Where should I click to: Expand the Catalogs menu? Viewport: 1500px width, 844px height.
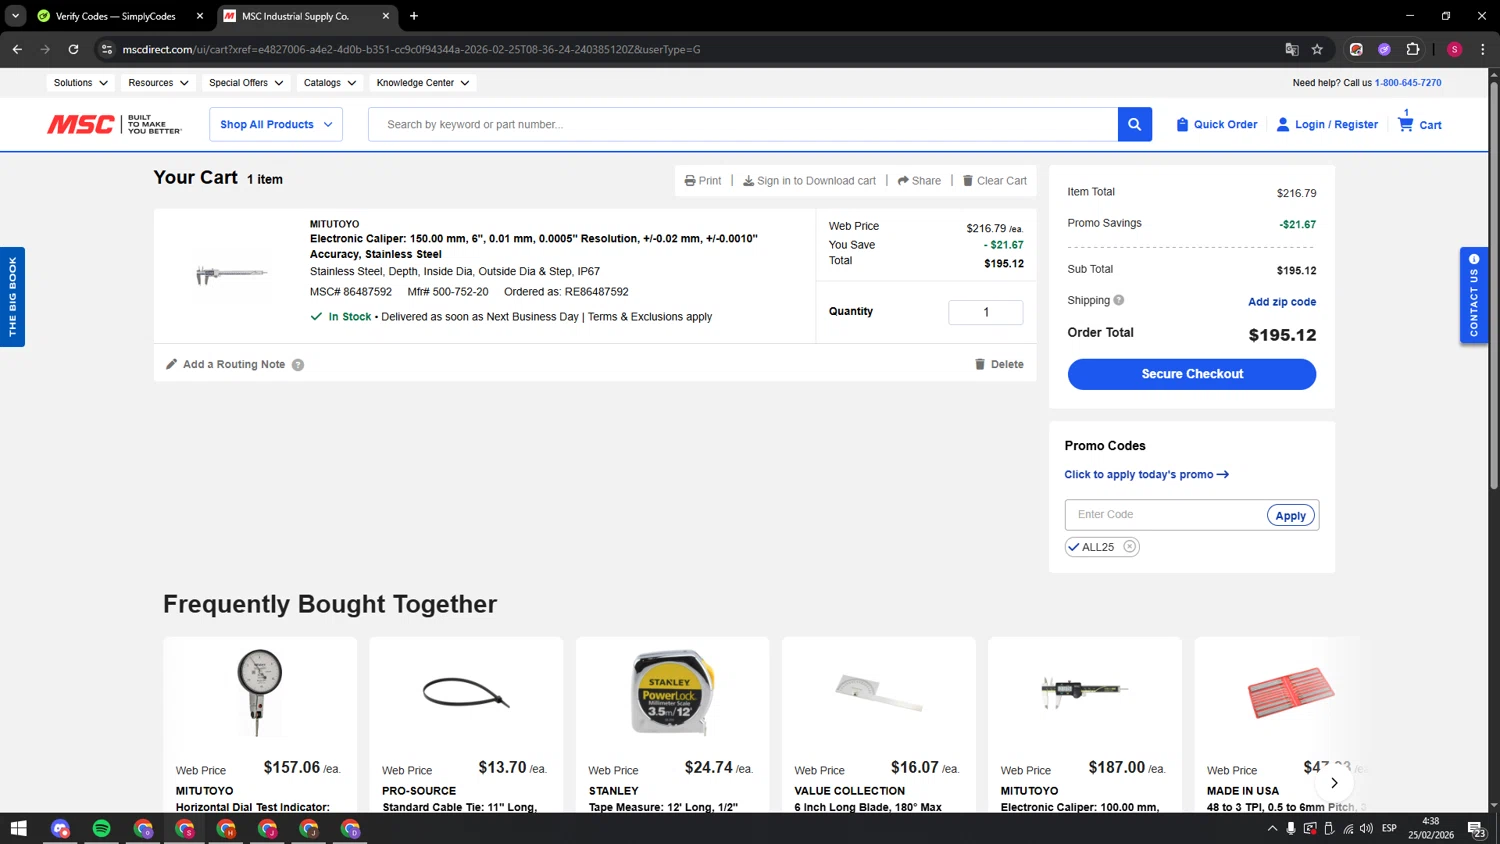click(329, 83)
